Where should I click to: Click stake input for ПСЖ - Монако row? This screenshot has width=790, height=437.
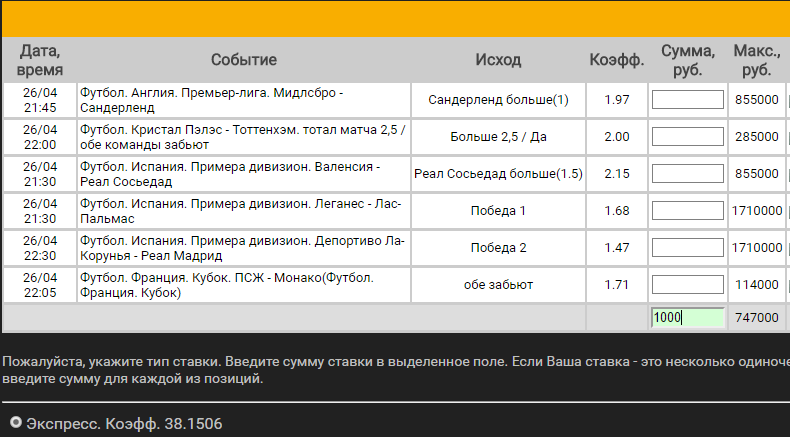[687, 285]
